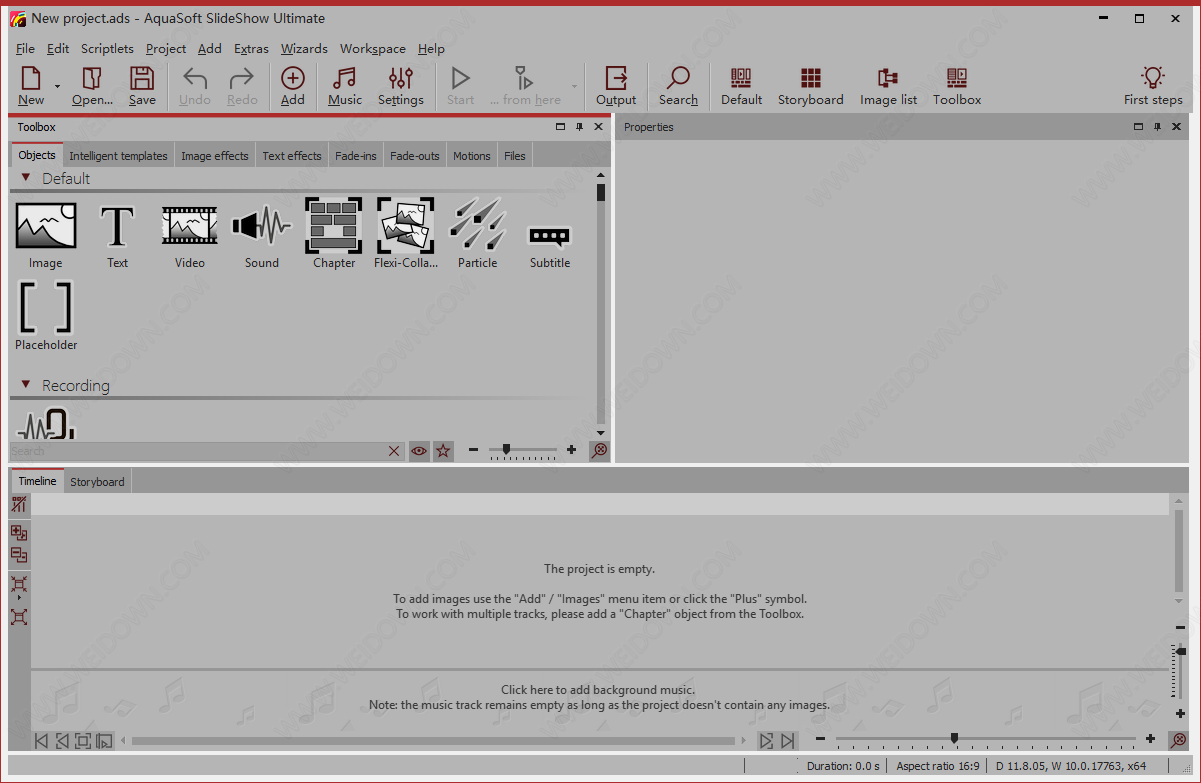
Task: Collapse the Recording section
Action: [26, 385]
